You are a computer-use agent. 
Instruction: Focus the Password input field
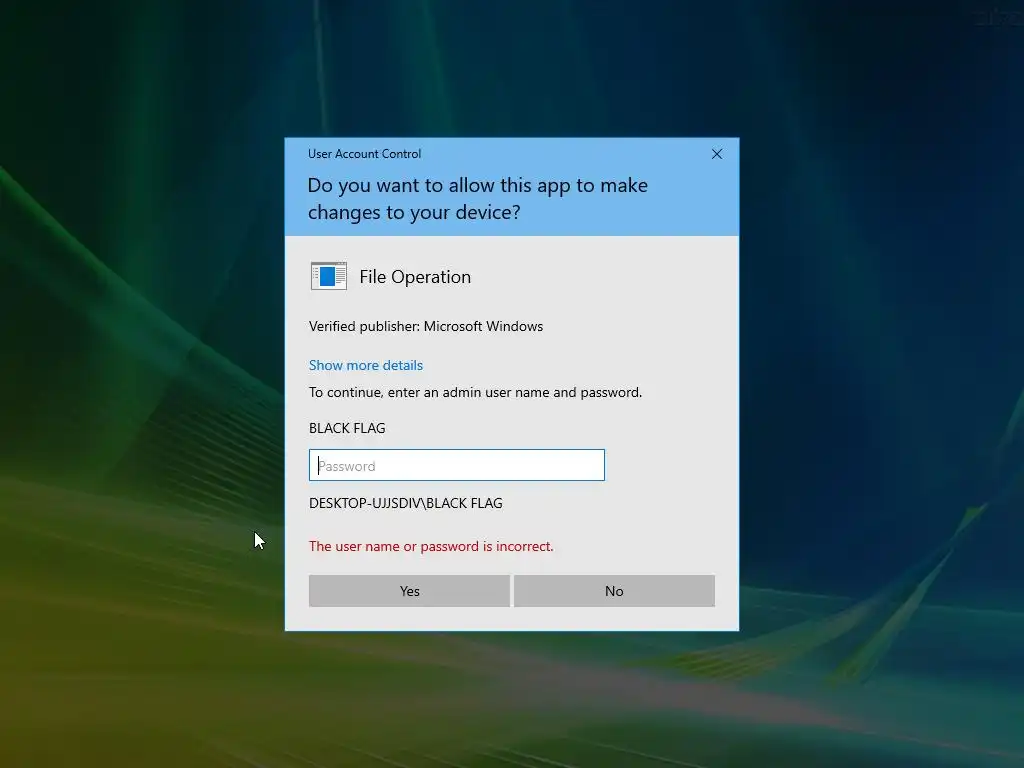[x=456, y=465]
